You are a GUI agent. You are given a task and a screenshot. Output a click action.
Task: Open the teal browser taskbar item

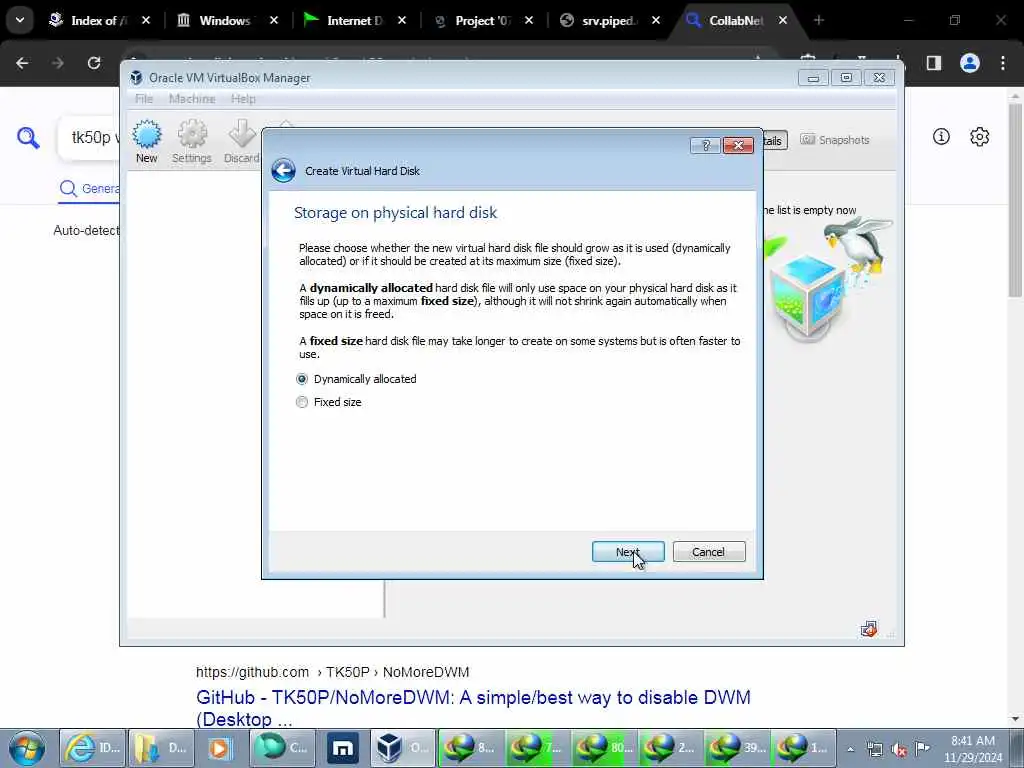point(282,748)
